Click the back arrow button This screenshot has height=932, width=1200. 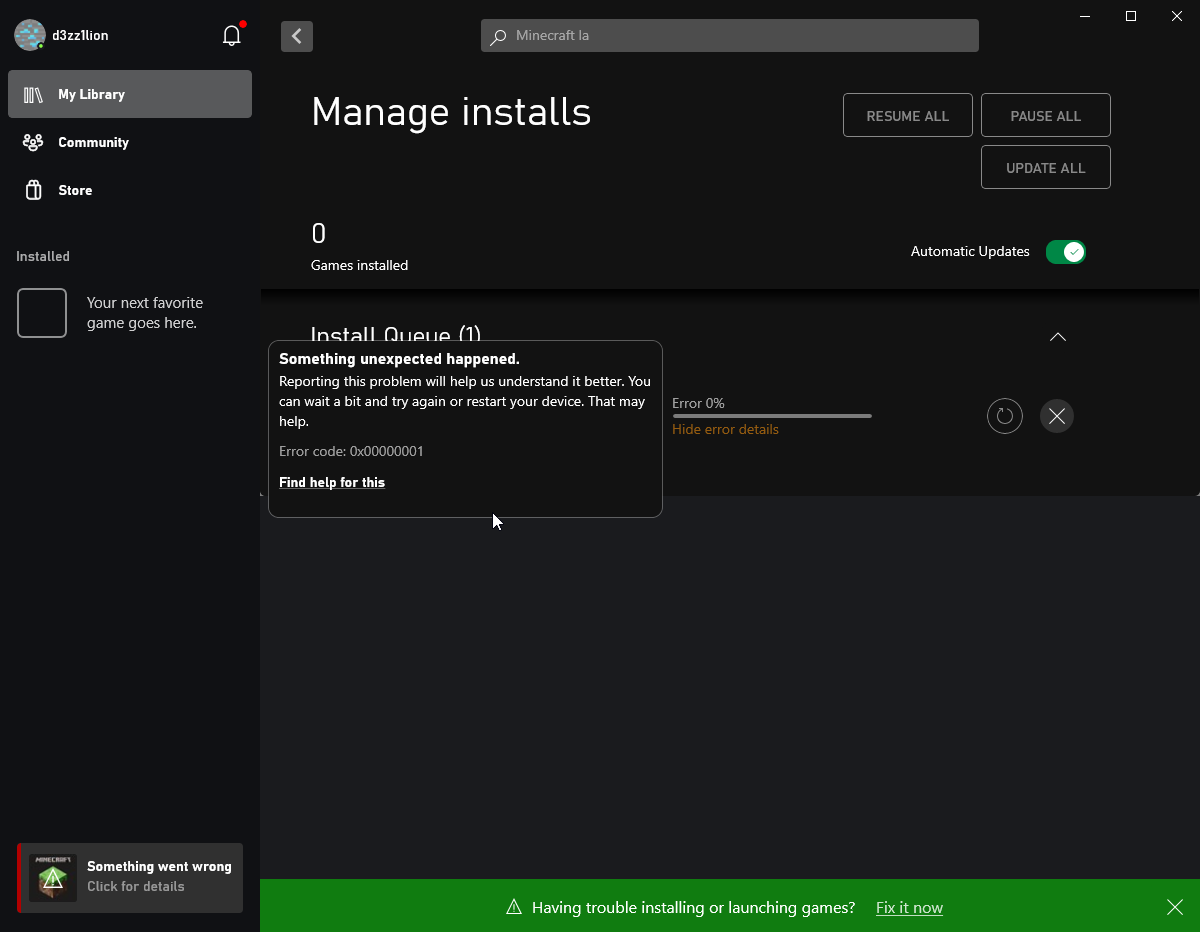coord(297,36)
